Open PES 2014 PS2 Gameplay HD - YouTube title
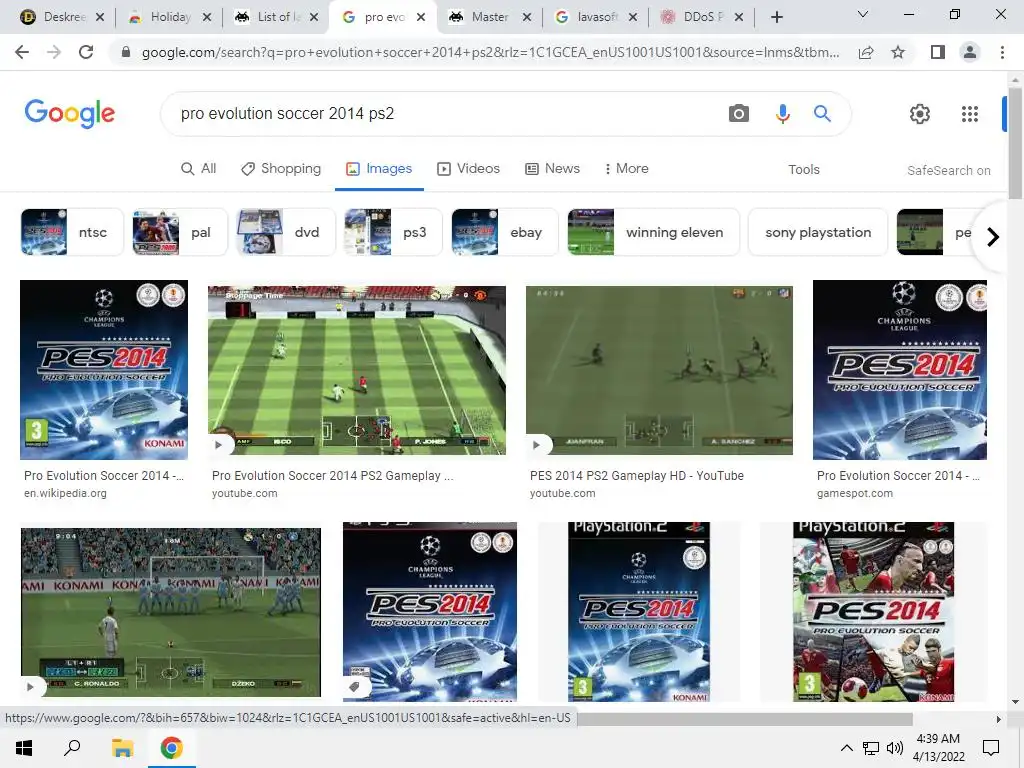Image resolution: width=1024 pixels, height=768 pixels. coord(637,475)
